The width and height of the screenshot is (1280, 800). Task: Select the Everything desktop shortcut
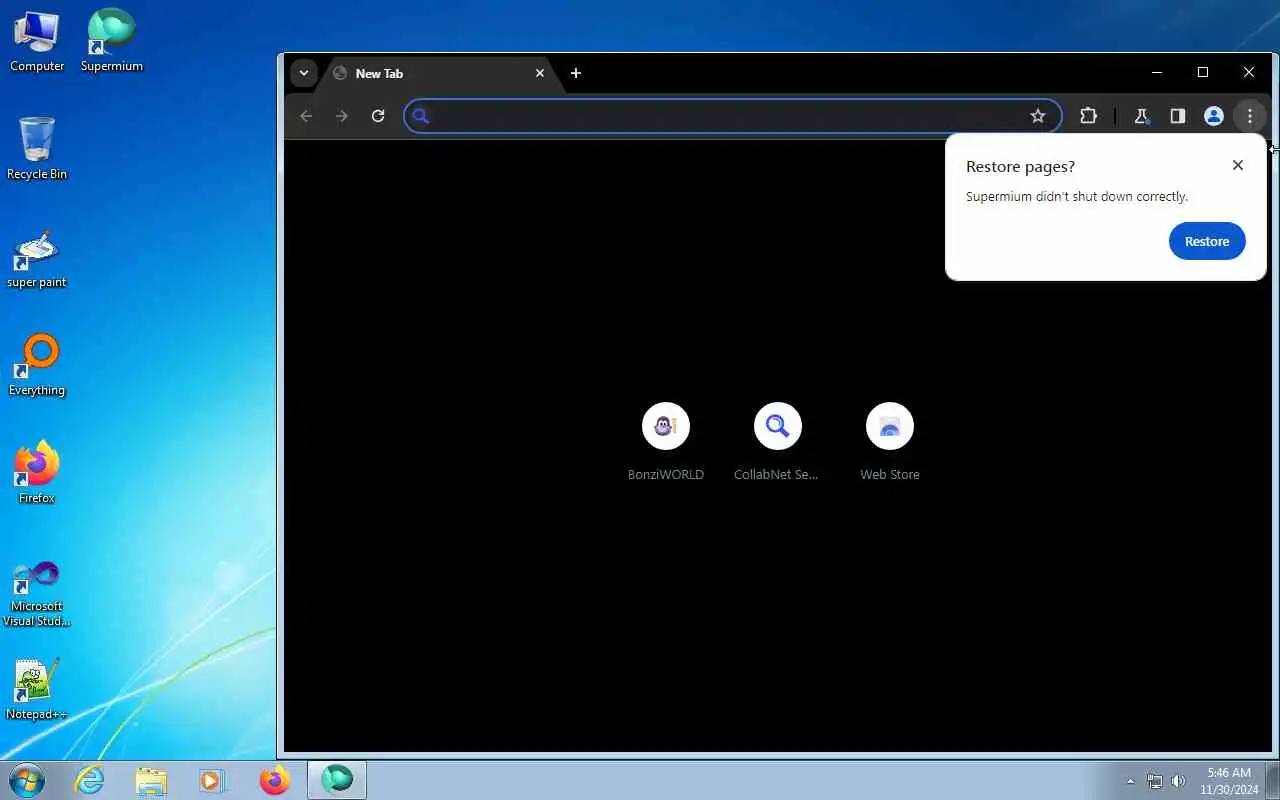(37, 366)
